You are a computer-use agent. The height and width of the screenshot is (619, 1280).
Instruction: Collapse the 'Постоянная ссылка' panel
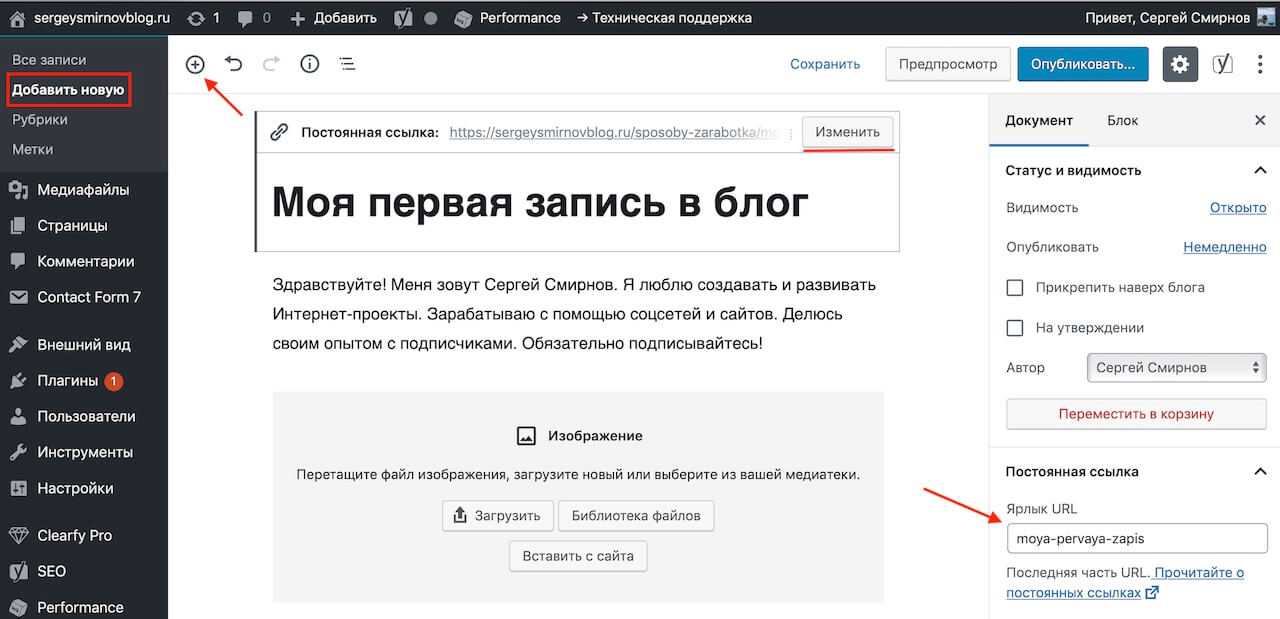click(x=1260, y=471)
